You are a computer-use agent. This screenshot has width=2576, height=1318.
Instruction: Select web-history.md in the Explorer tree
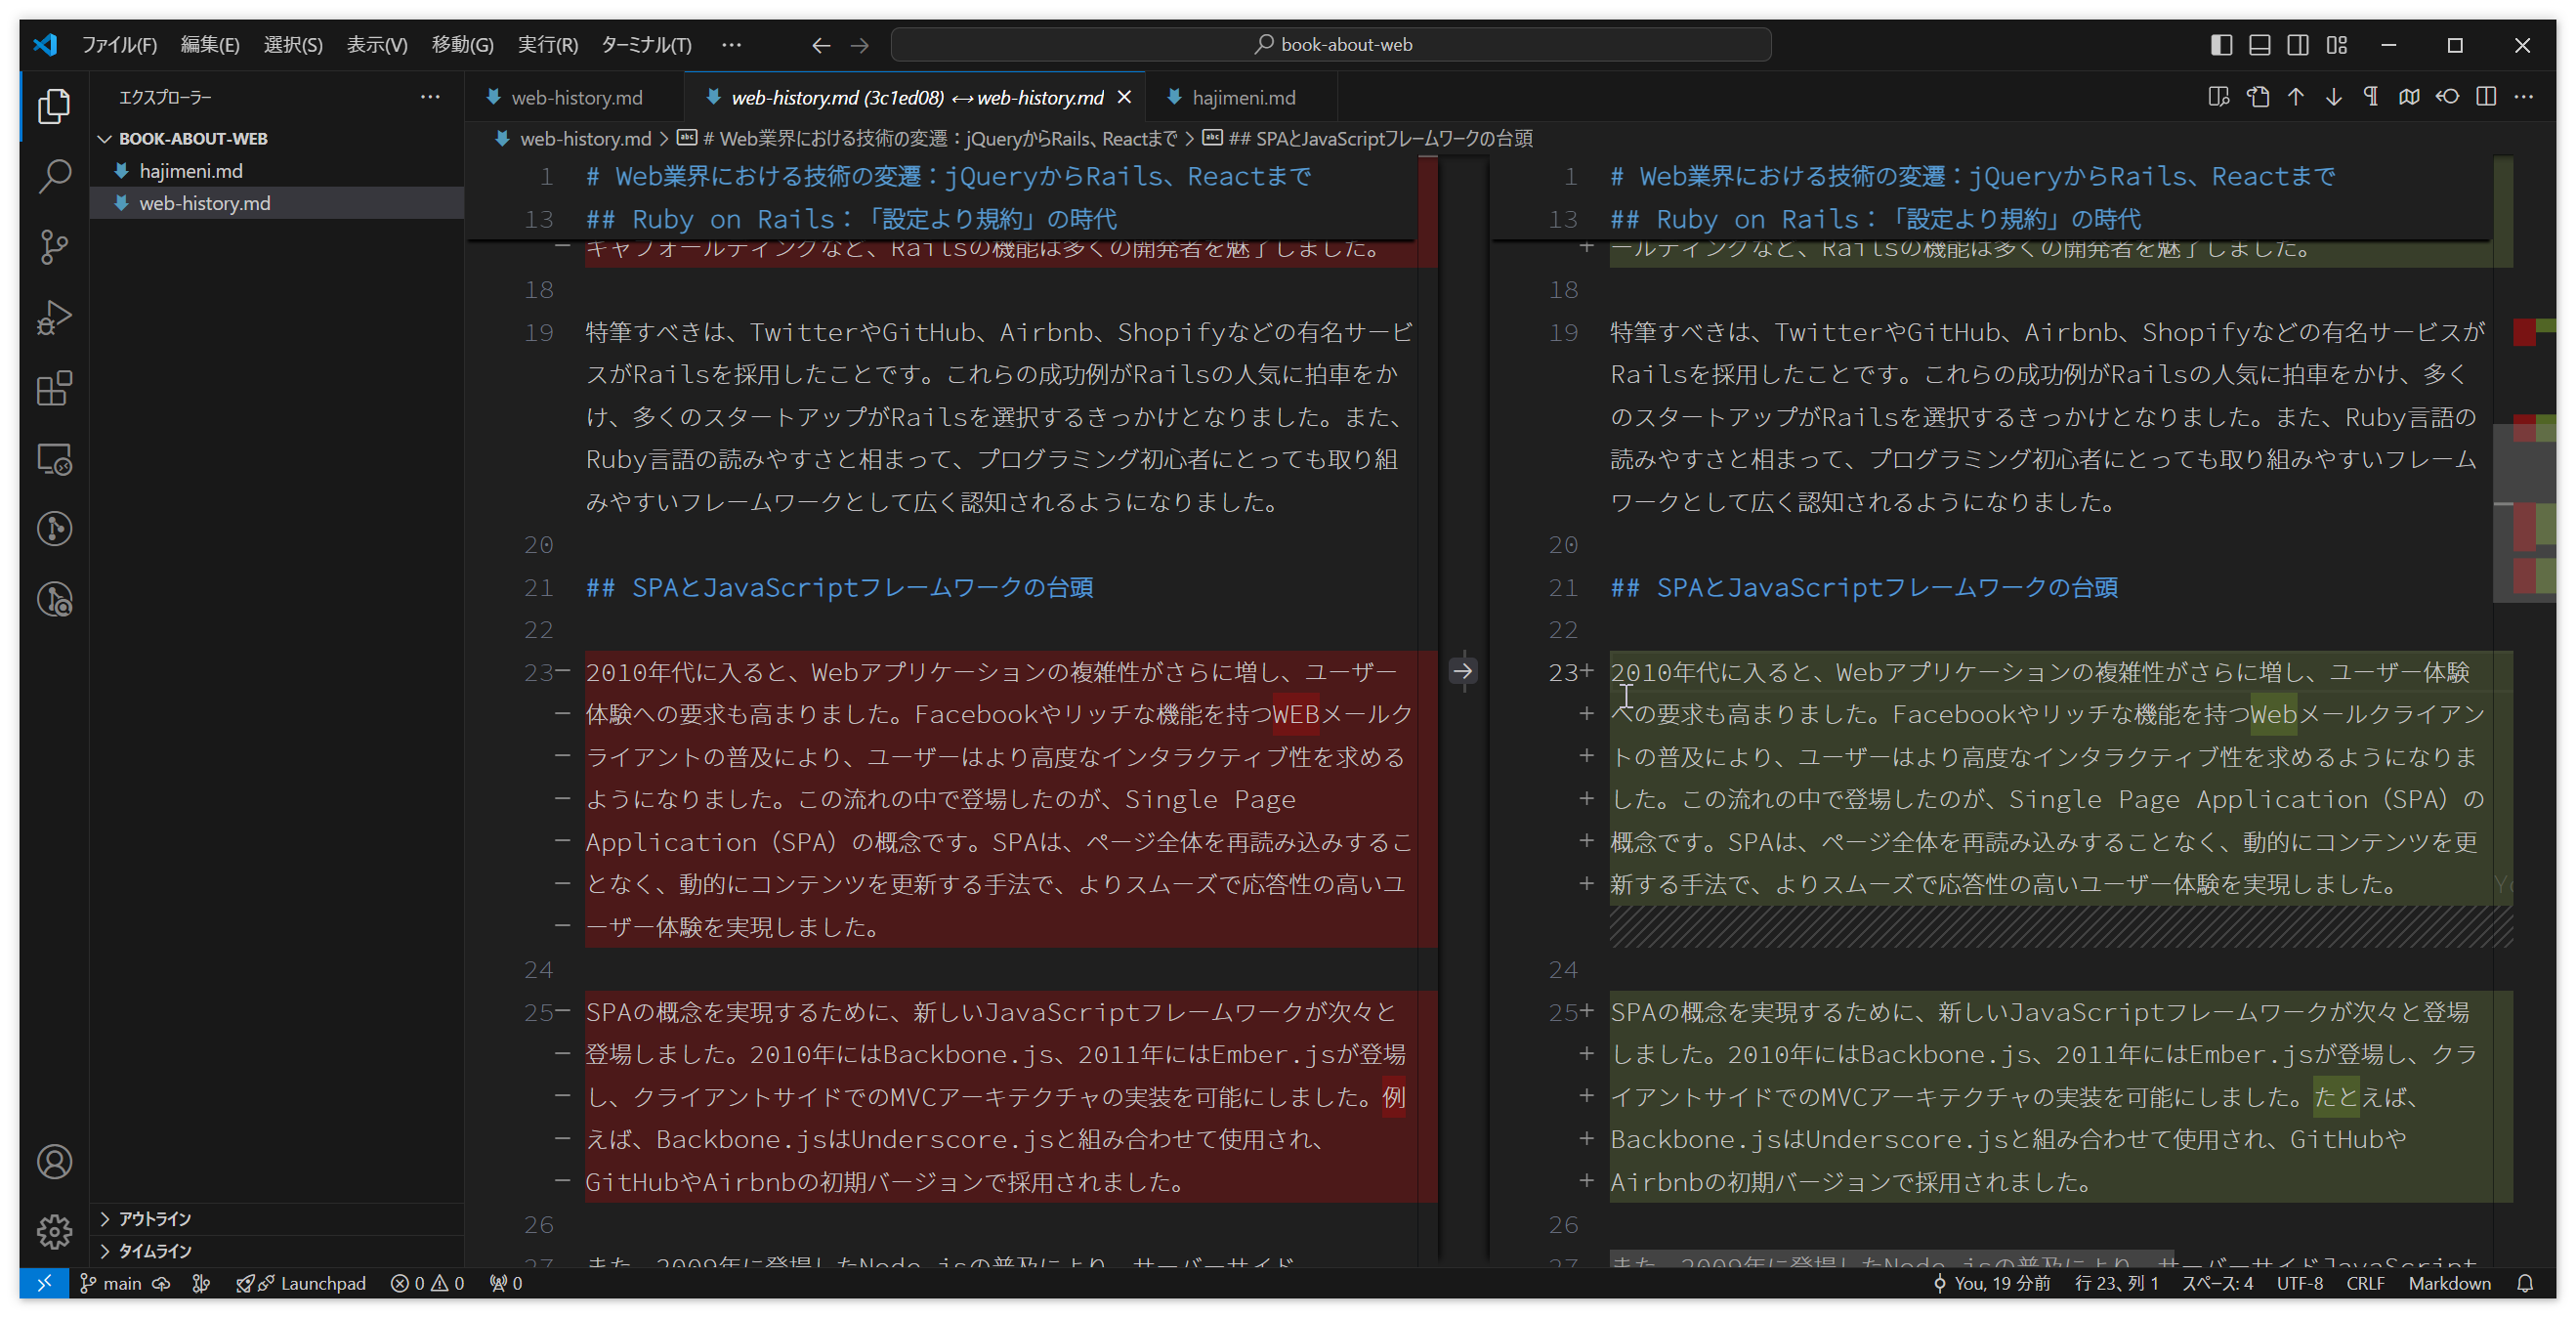277,203
